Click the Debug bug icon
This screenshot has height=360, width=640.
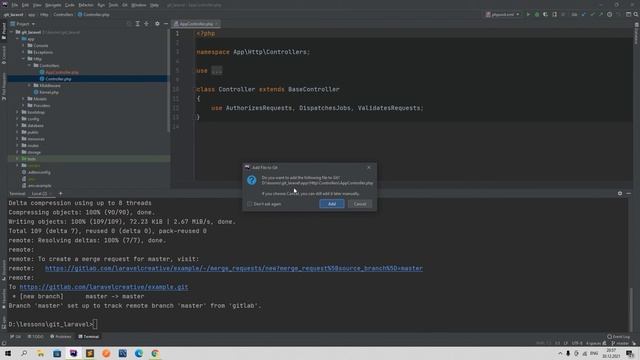click(537, 14)
